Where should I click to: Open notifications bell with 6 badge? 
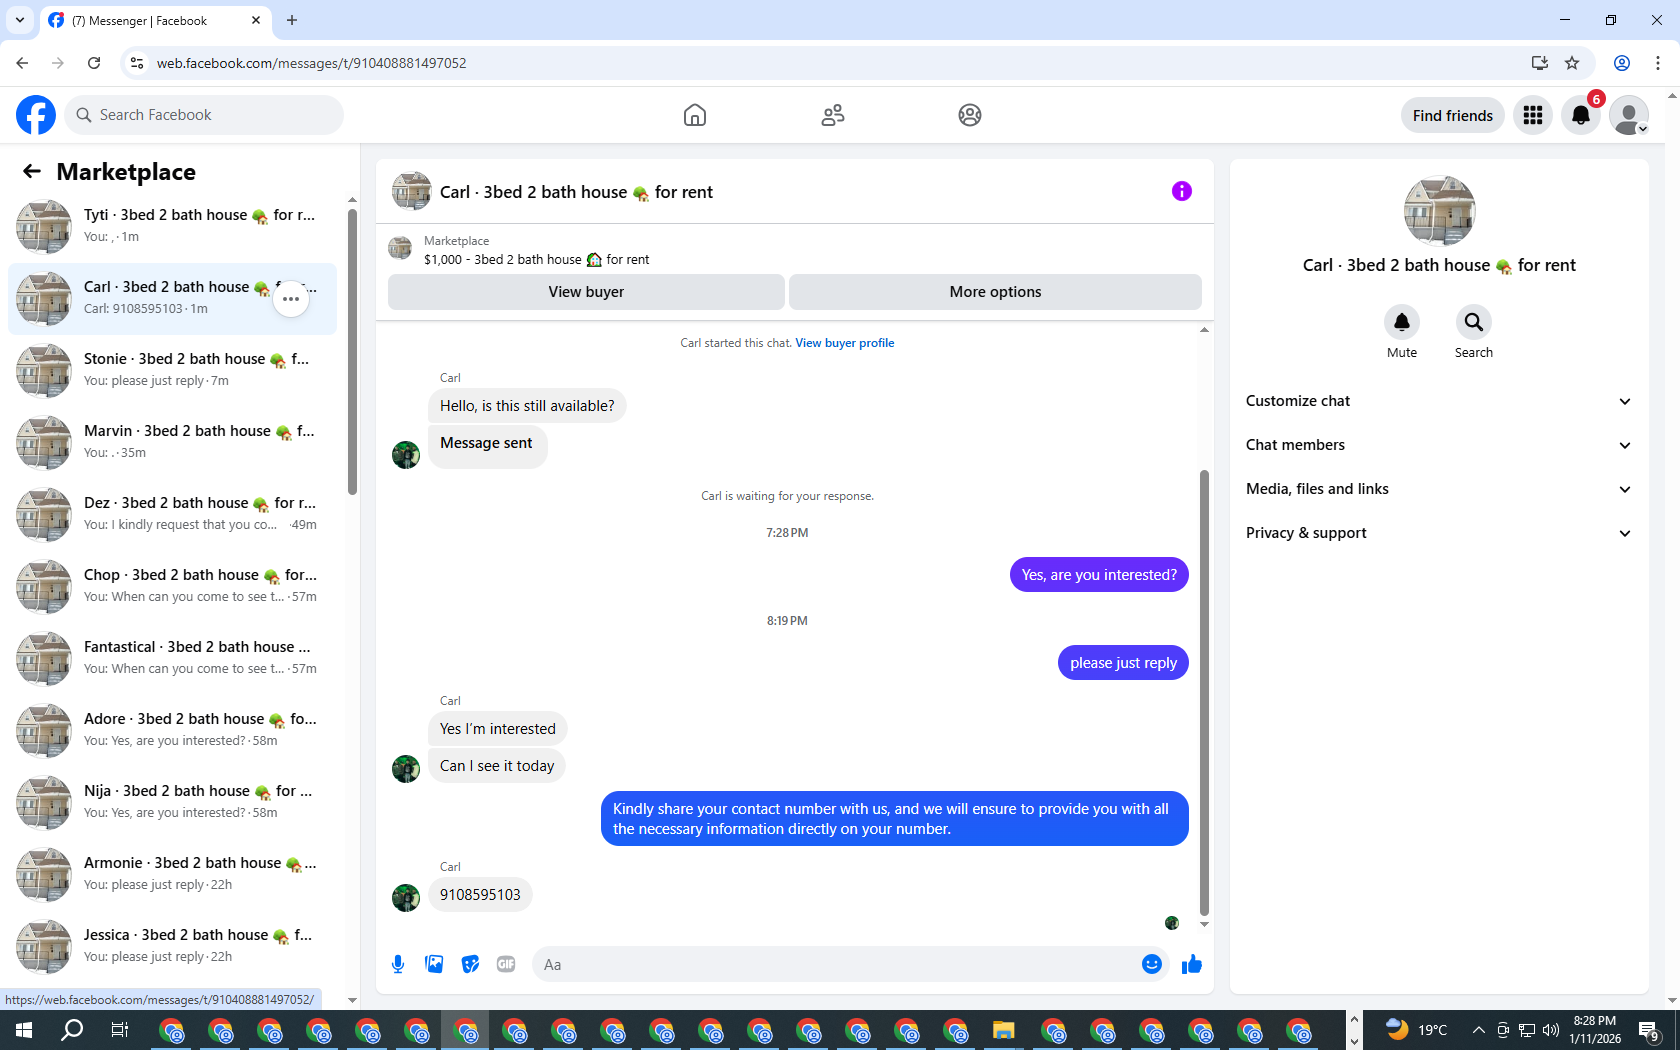[x=1581, y=115]
